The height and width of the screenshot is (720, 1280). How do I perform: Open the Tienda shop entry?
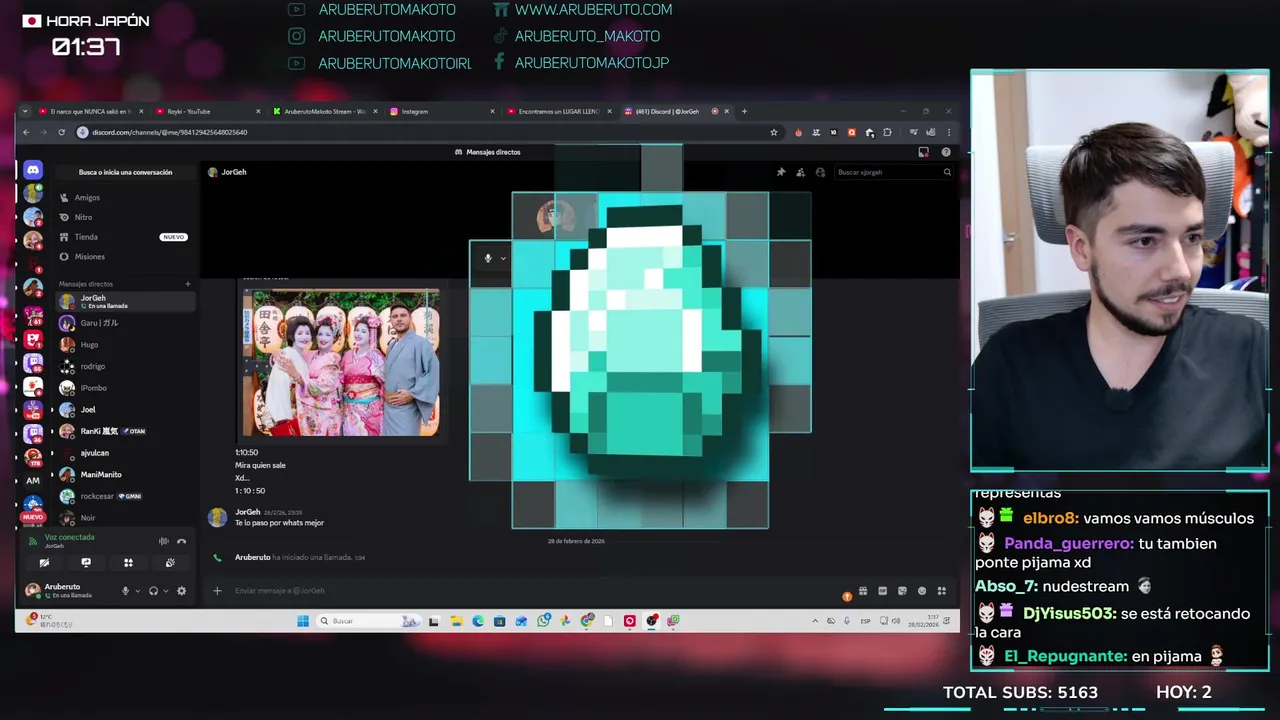pos(125,237)
